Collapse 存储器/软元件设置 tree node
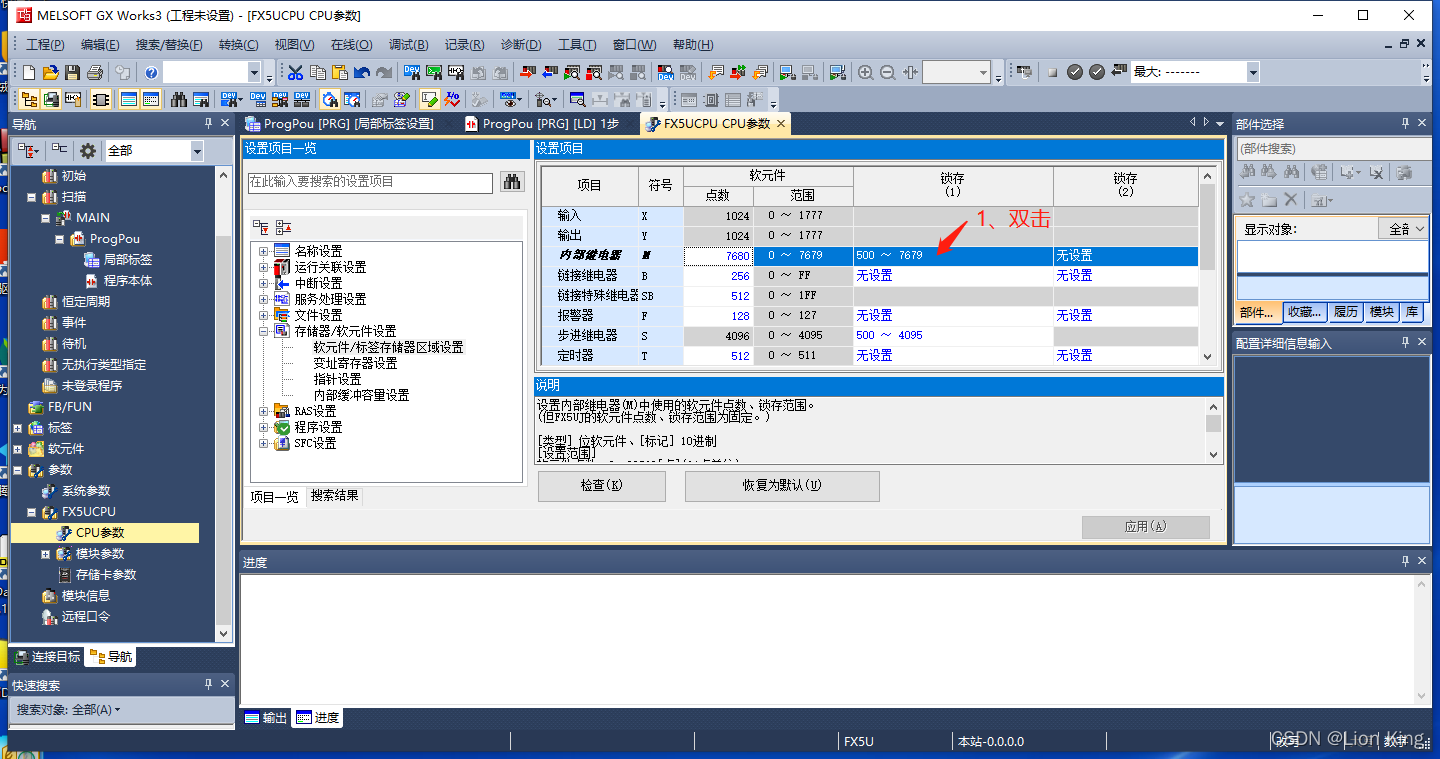The height and width of the screenshot is (759, 1440). coord(263,331)
